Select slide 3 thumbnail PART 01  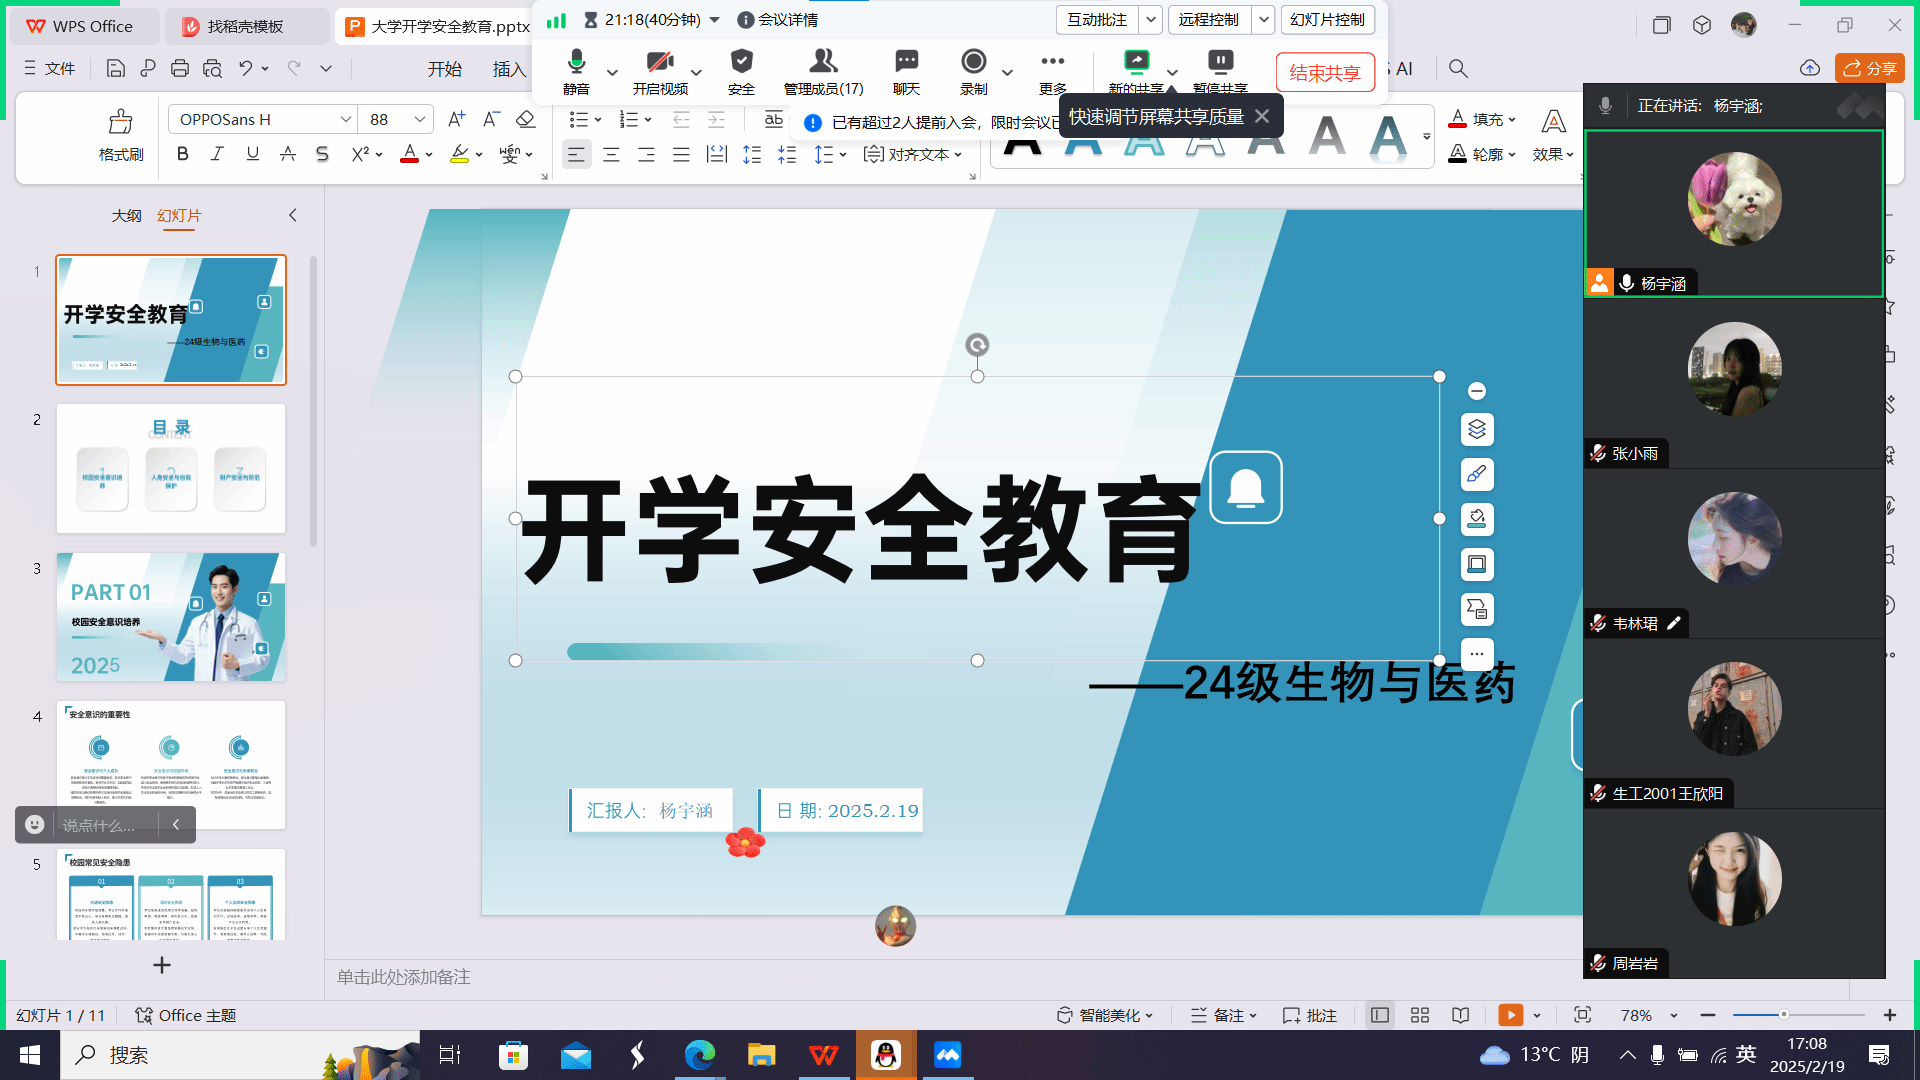coord(171,617)
